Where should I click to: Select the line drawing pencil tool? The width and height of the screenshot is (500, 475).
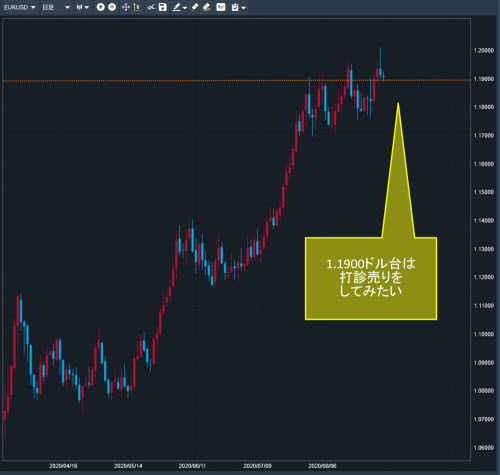(x=176, y=7)
